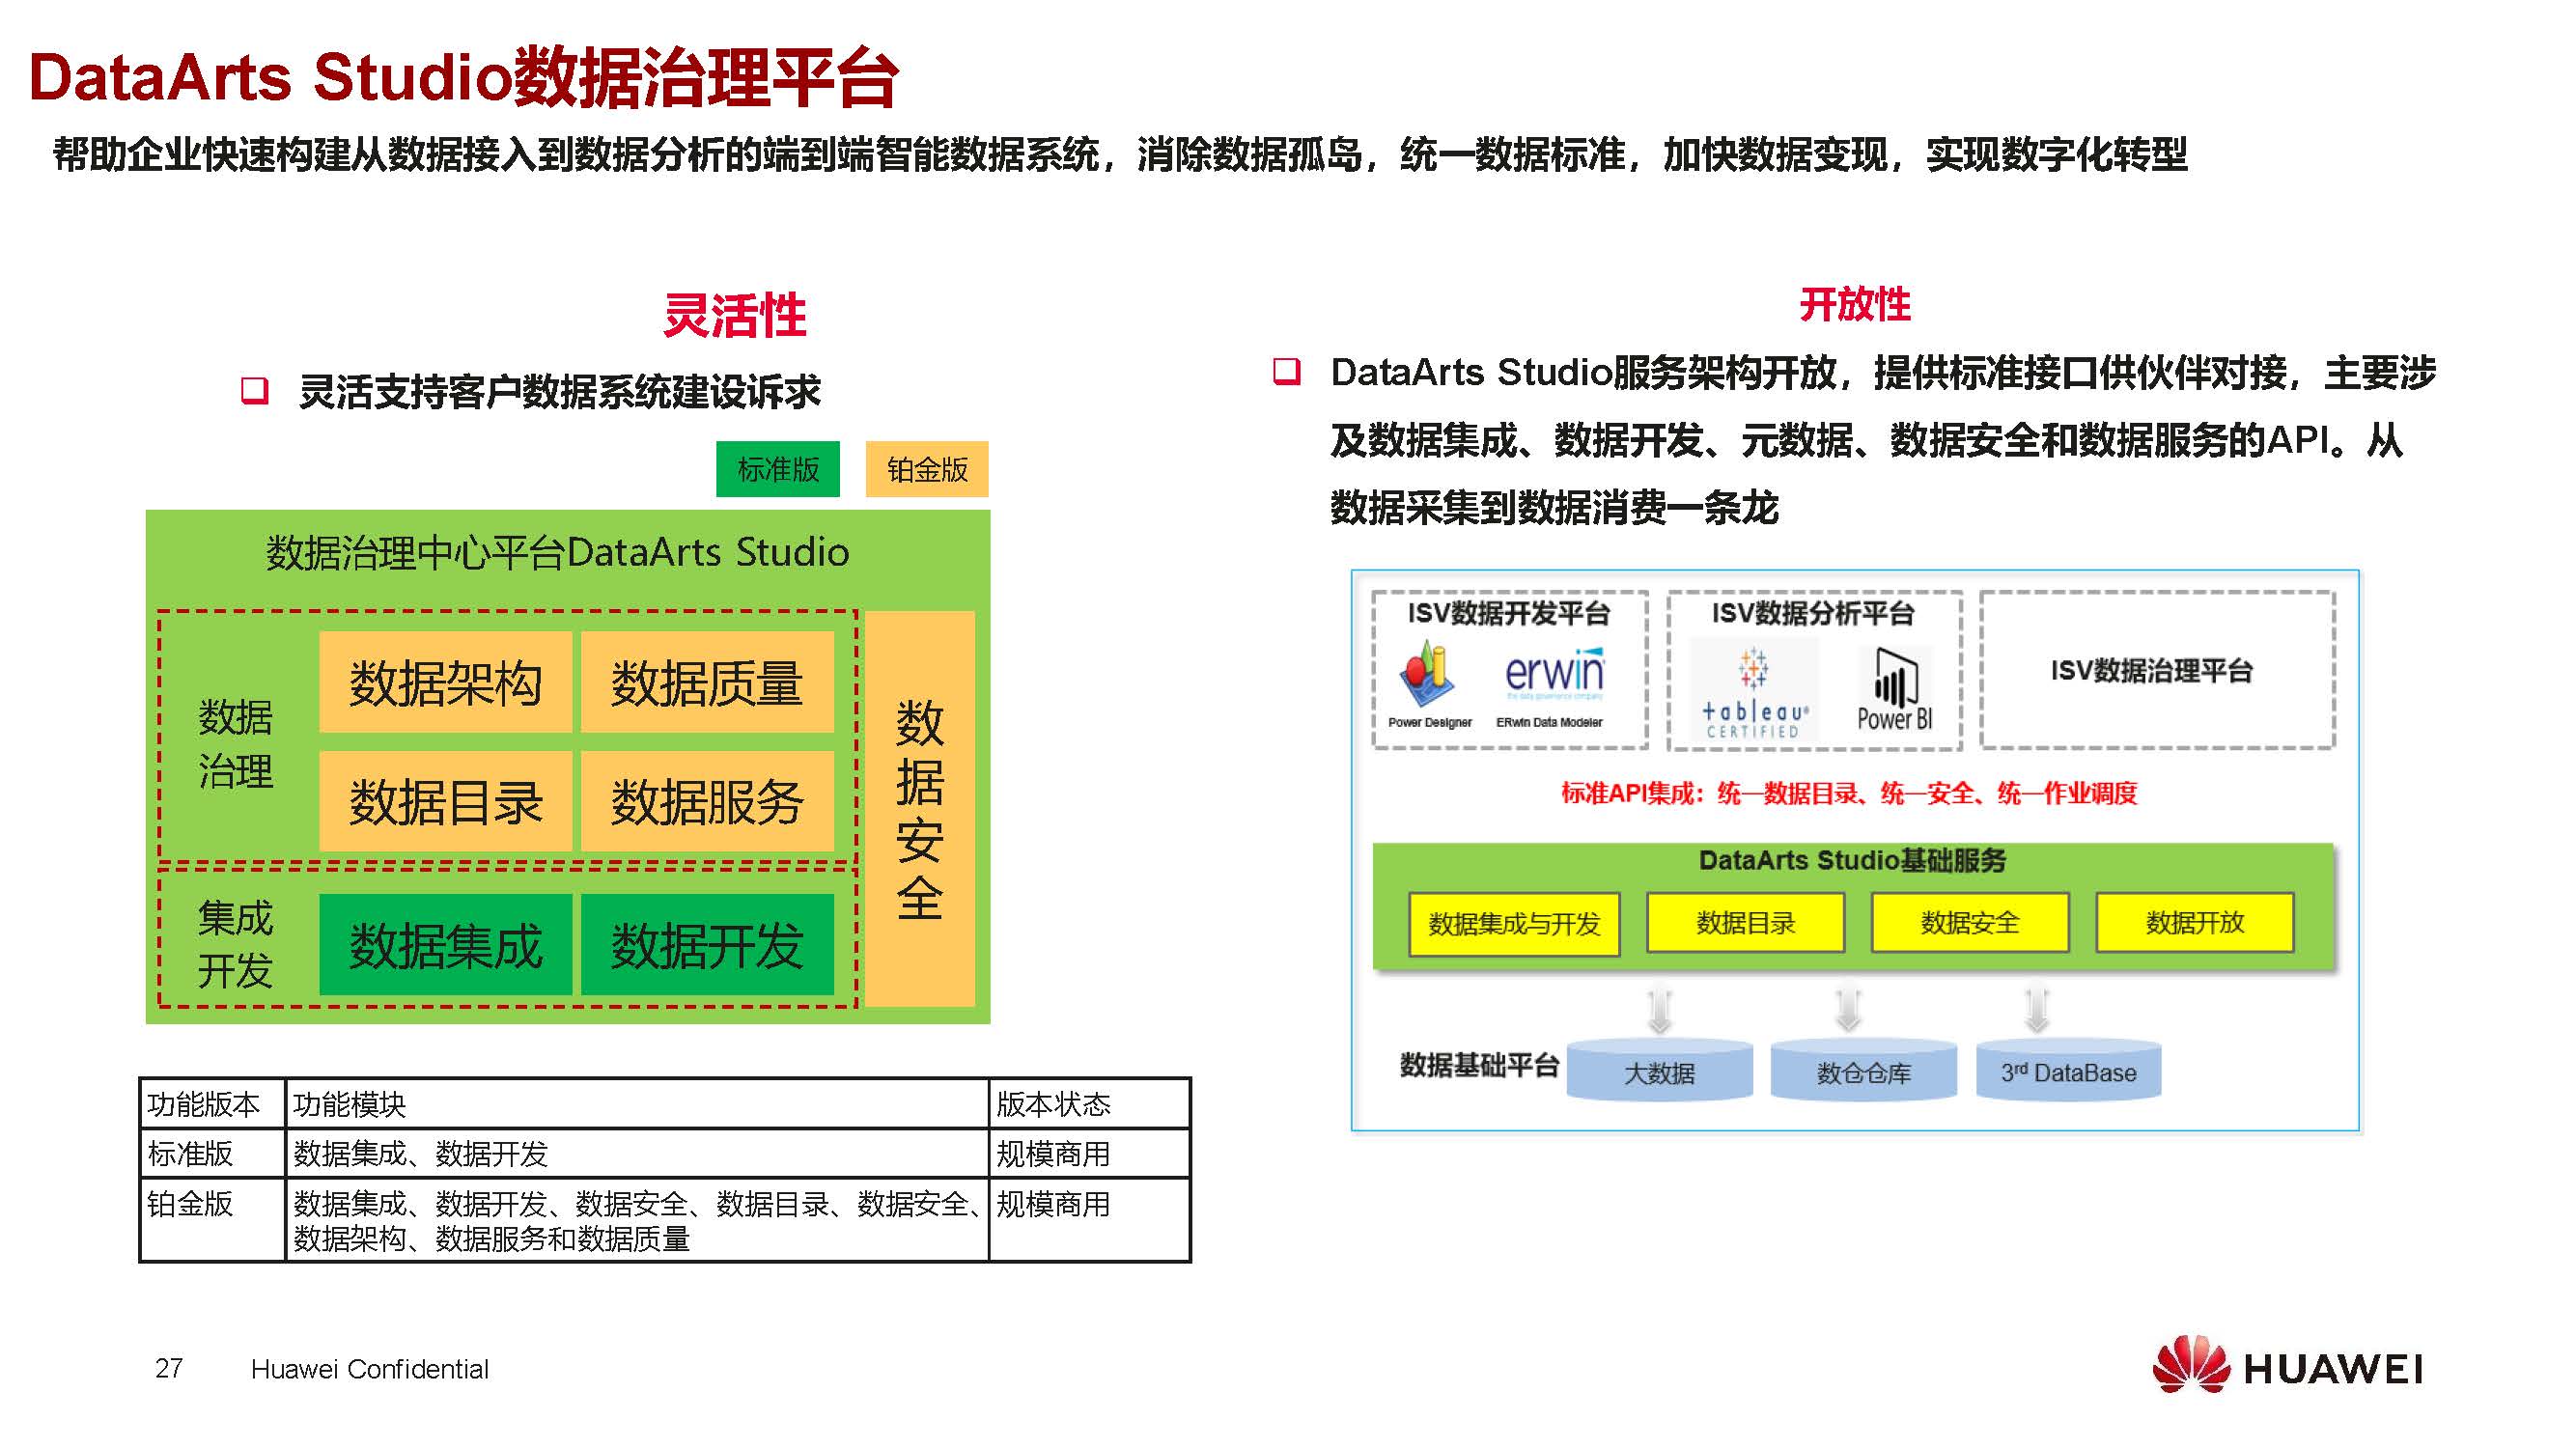Select the green 标准版 legend swatch

(x=777, y=469)
